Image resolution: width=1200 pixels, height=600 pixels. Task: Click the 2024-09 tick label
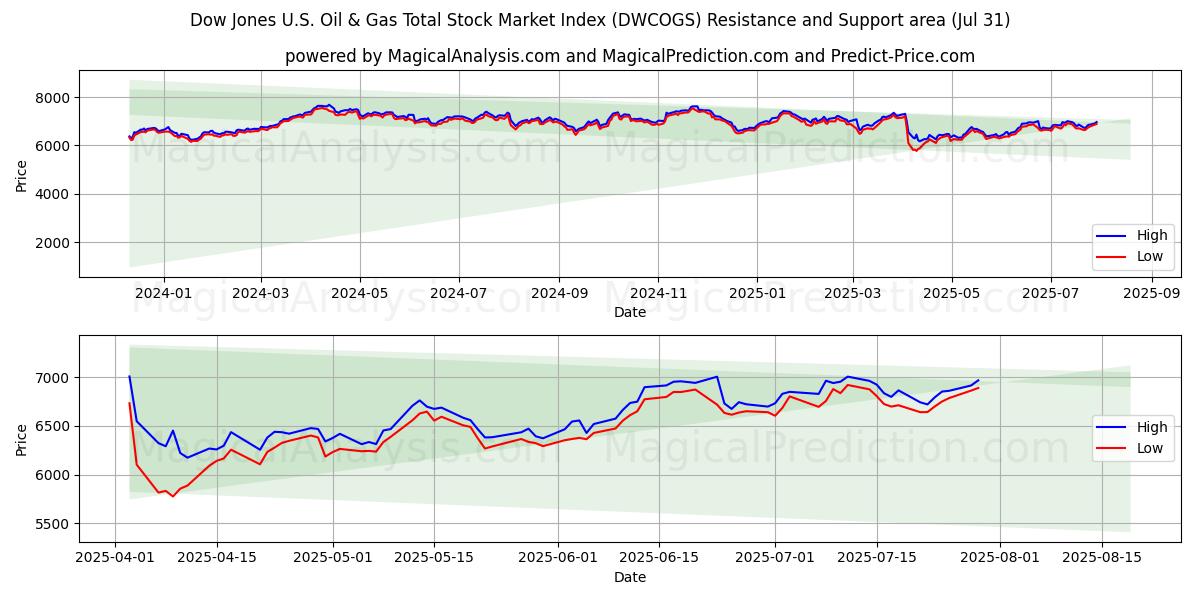[559, 293]
